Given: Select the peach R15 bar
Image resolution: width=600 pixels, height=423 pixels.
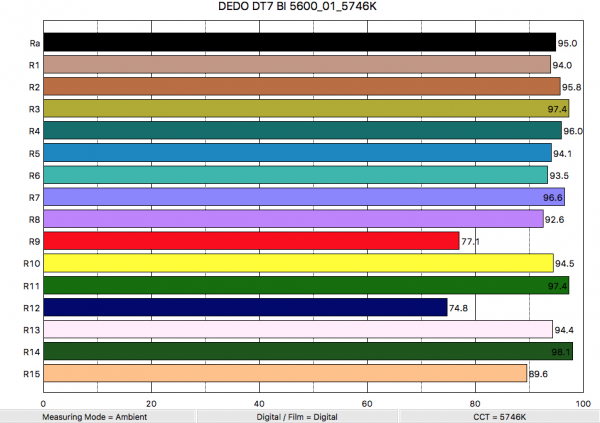Looking at the screenshot, I should point(284,373).
